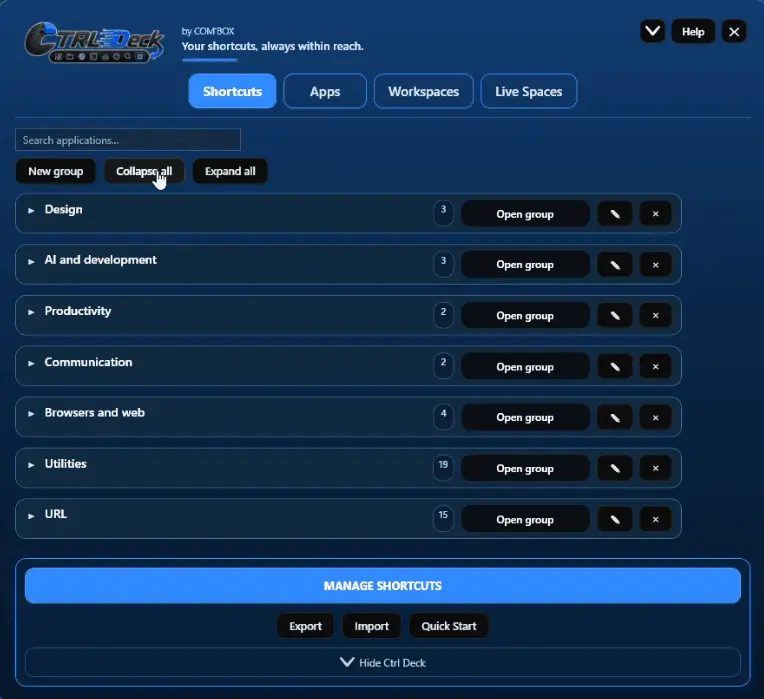Click pencil icon for Productivity group
764x699 pixels.
pyautogui.click(x=615, y=316)
